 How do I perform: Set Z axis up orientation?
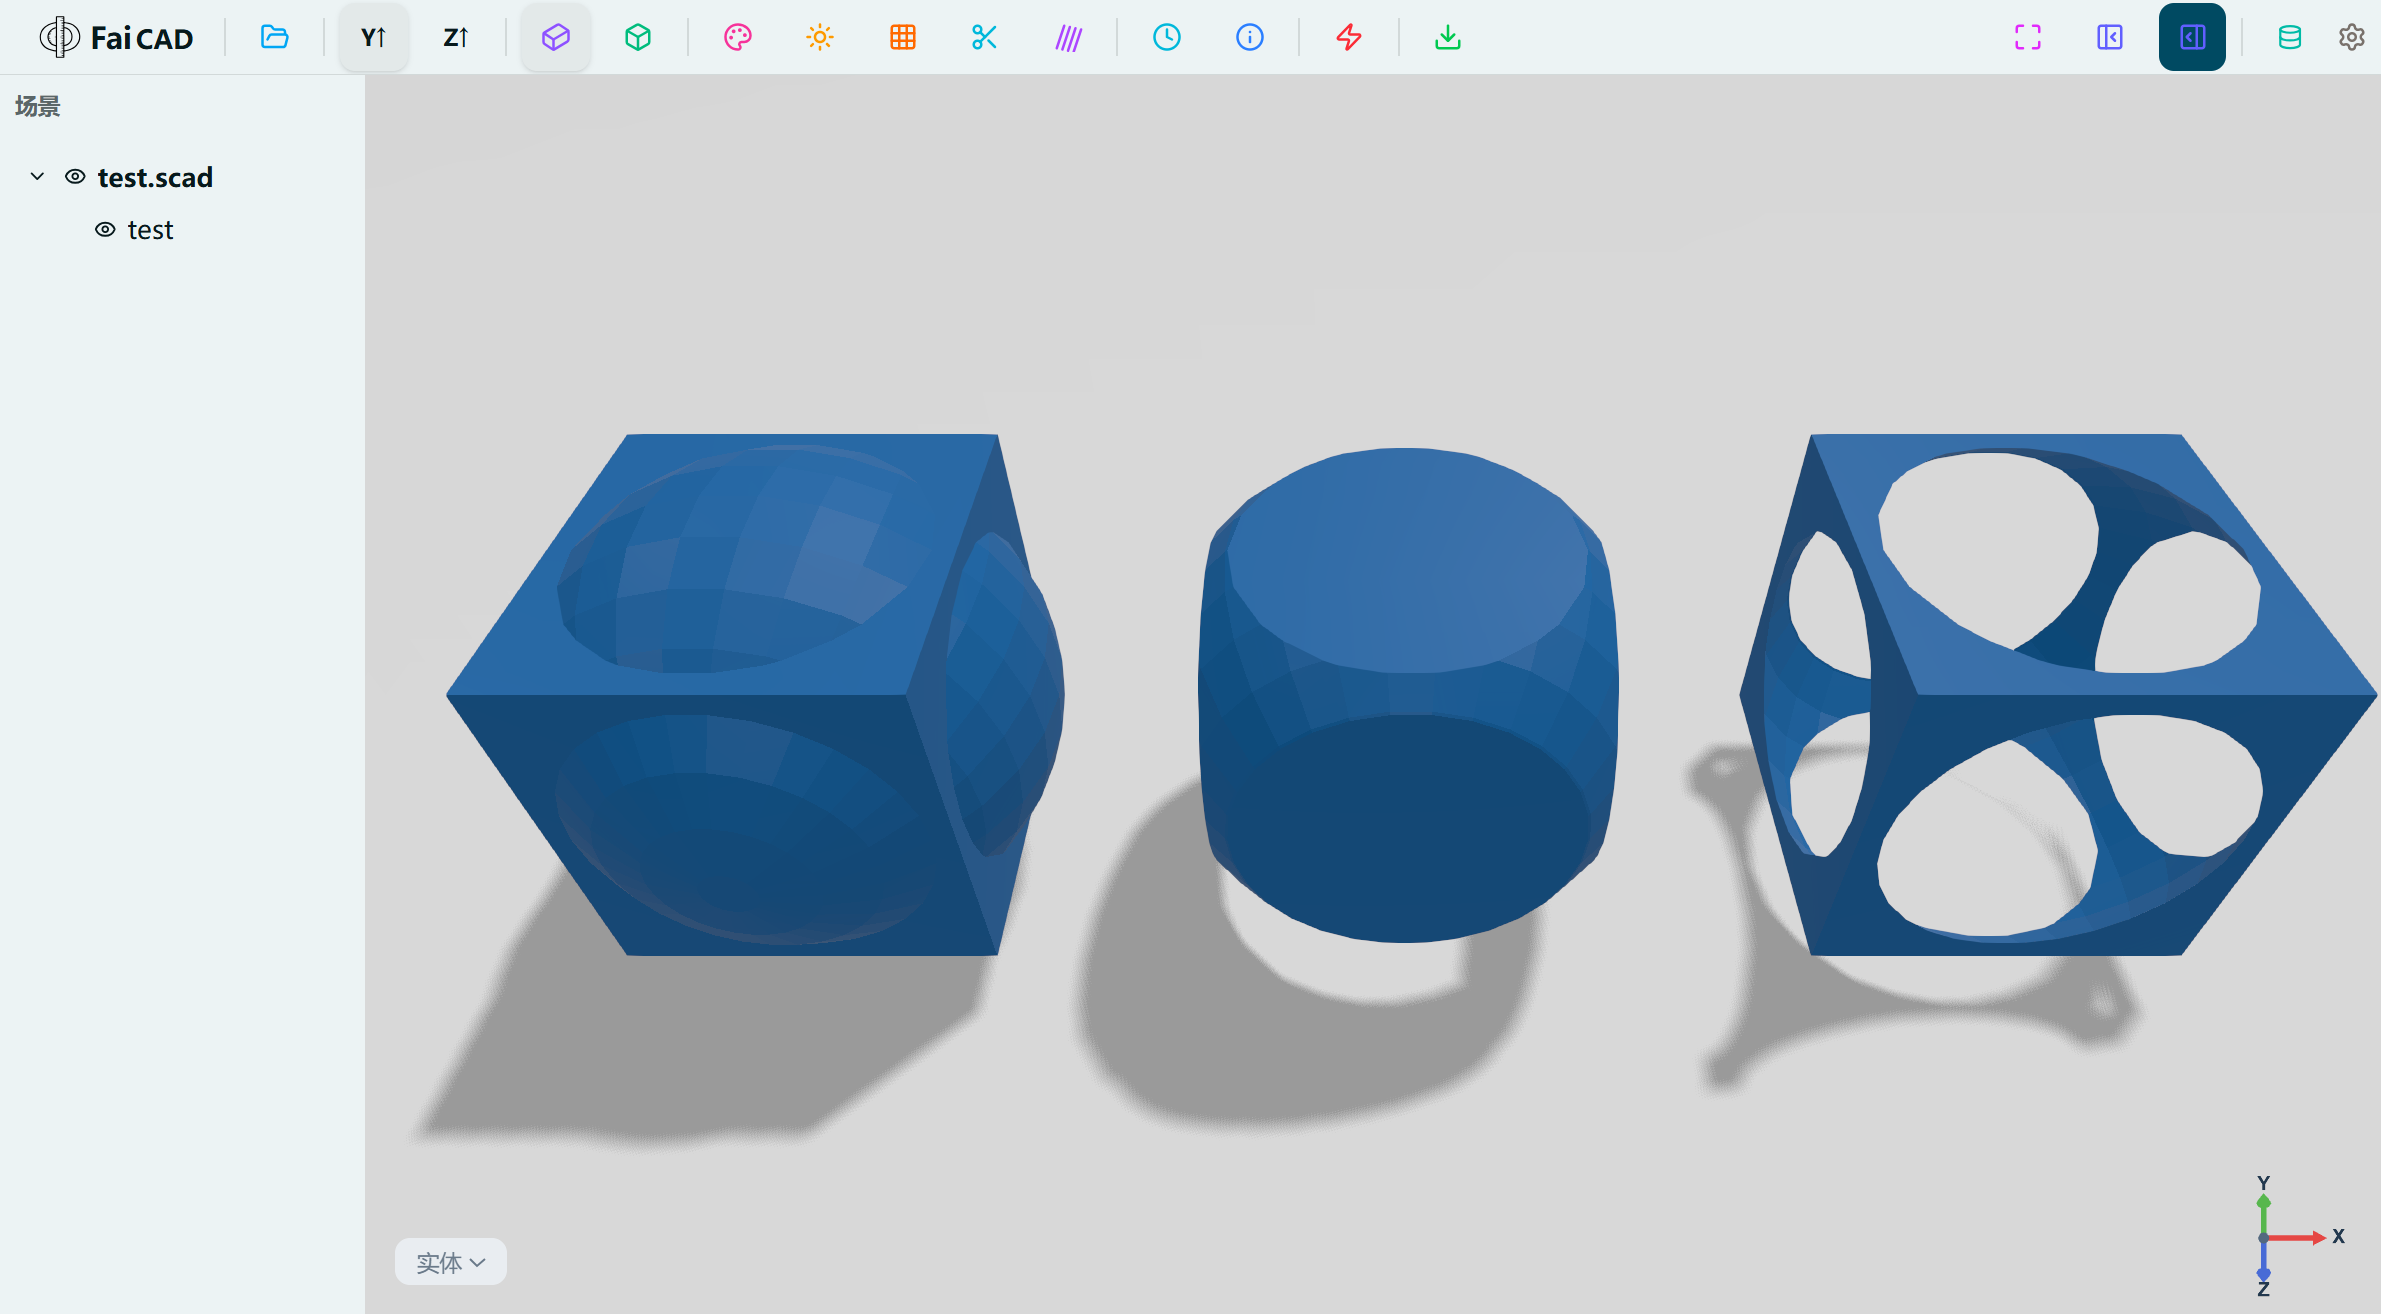456,37
